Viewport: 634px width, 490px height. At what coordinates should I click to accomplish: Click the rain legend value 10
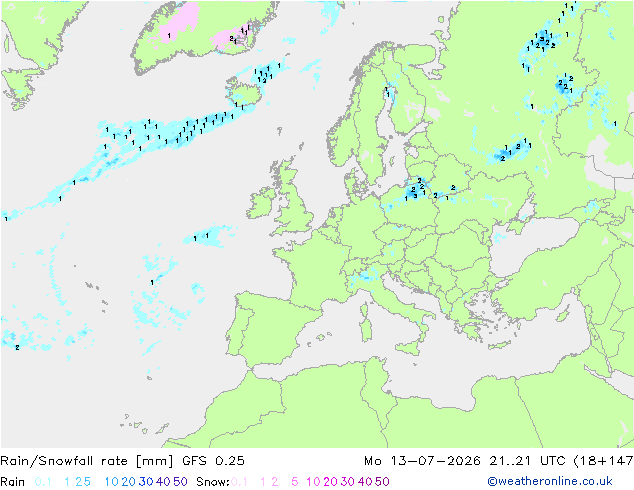pos(112,482)
